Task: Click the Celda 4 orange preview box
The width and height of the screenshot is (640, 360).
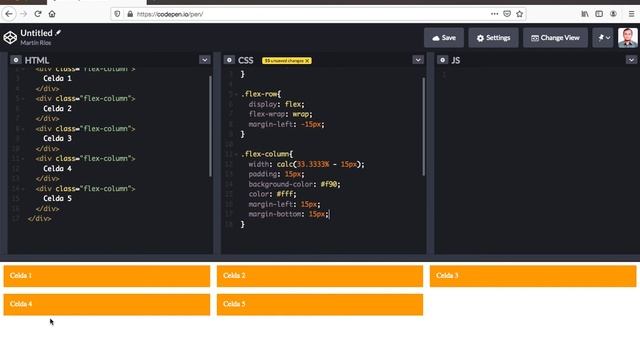Action: [x=107, y=304]
